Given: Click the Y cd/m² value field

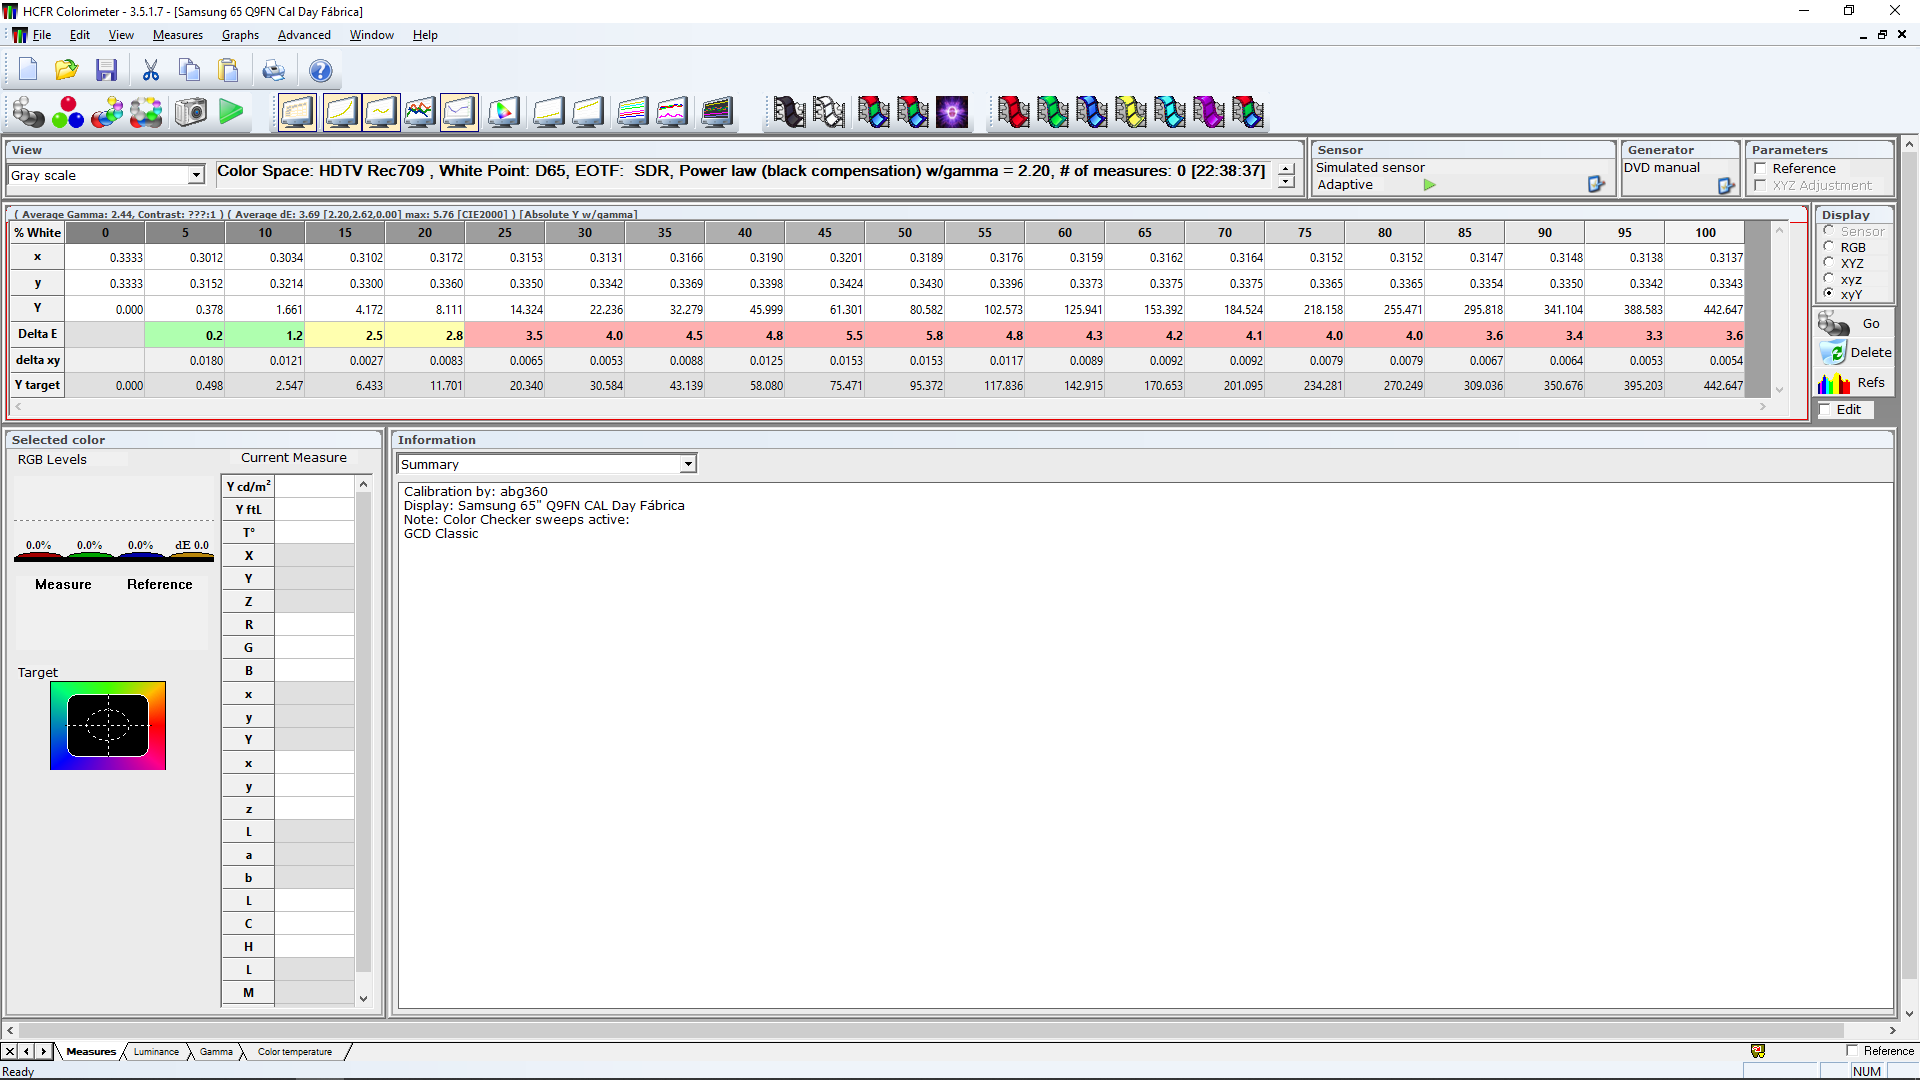Looking at the screenshot, I should coord(314,486).
